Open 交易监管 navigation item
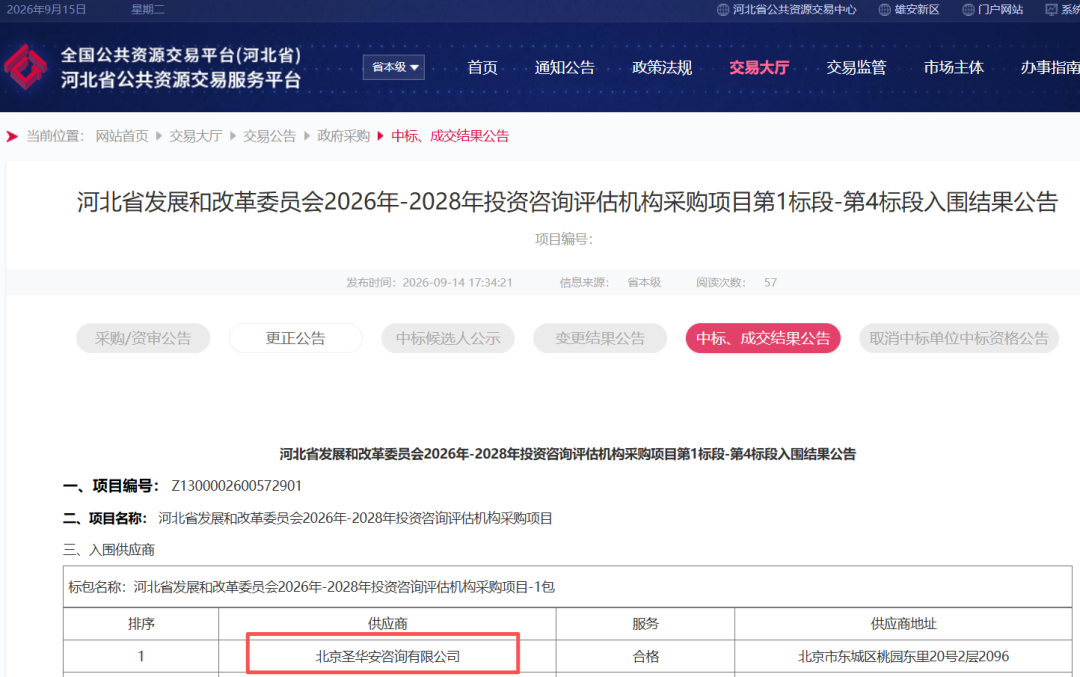The height and width of the screenshot is (677, 1080). 856,67
